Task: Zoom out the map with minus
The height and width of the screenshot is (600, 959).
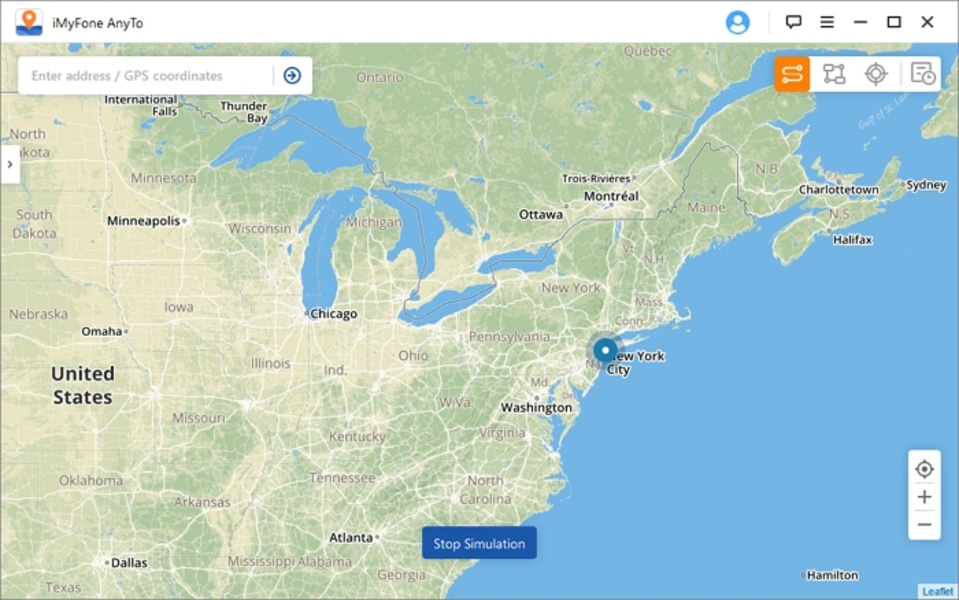Action: 924,525
